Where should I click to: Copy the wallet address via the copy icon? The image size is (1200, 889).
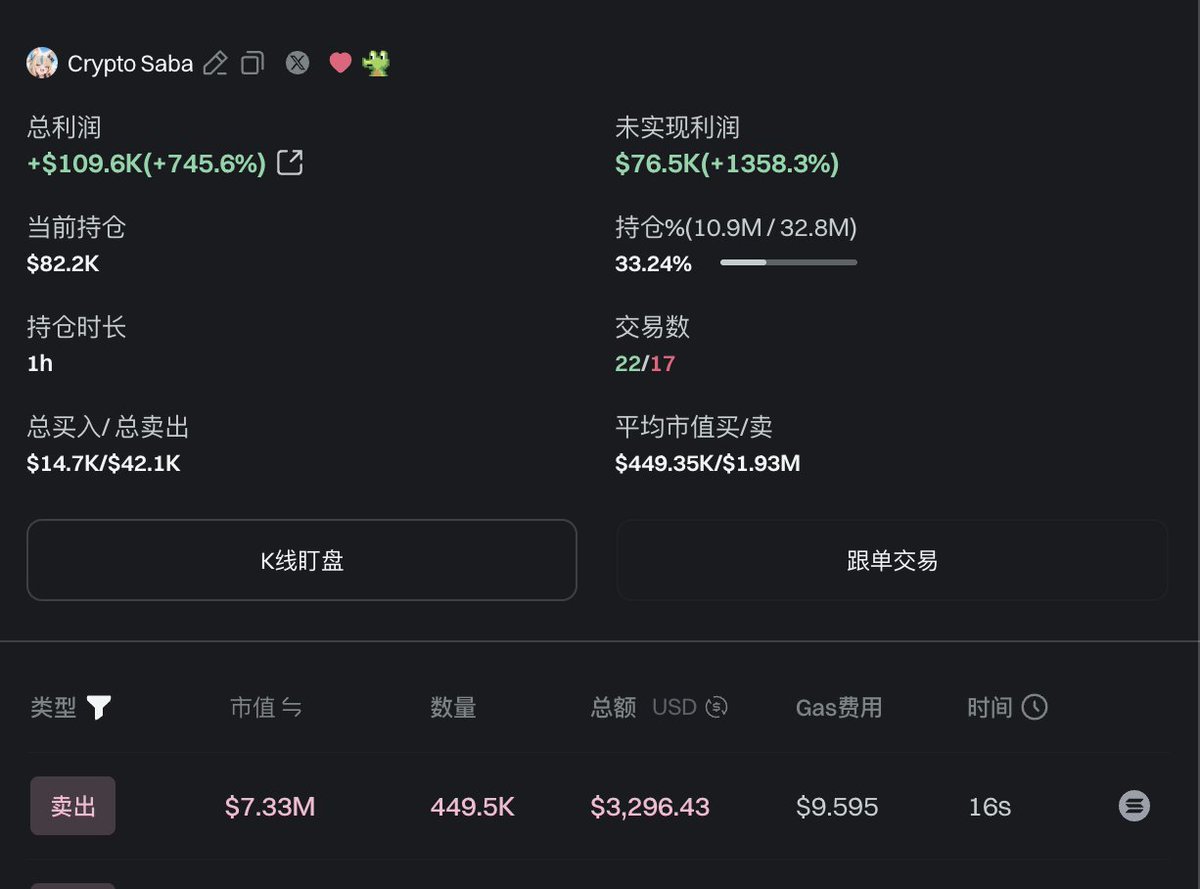pos(253,63)
